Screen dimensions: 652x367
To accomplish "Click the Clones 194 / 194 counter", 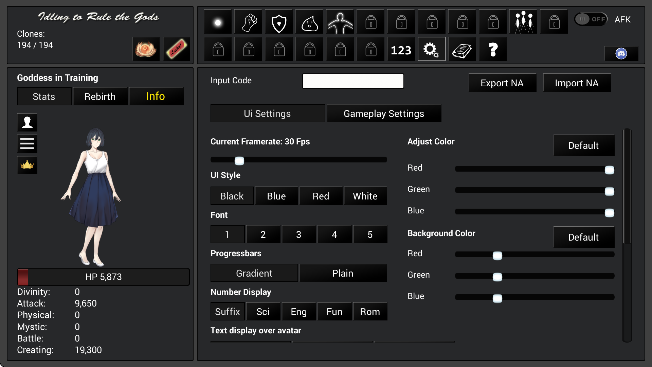I will click(x=35, y=39).
